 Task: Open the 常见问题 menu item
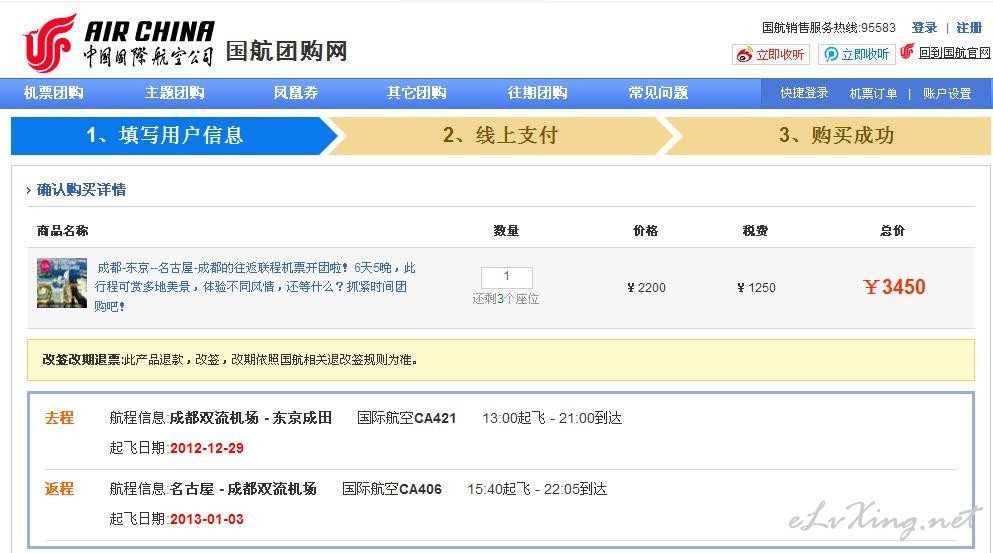(658, 93)
